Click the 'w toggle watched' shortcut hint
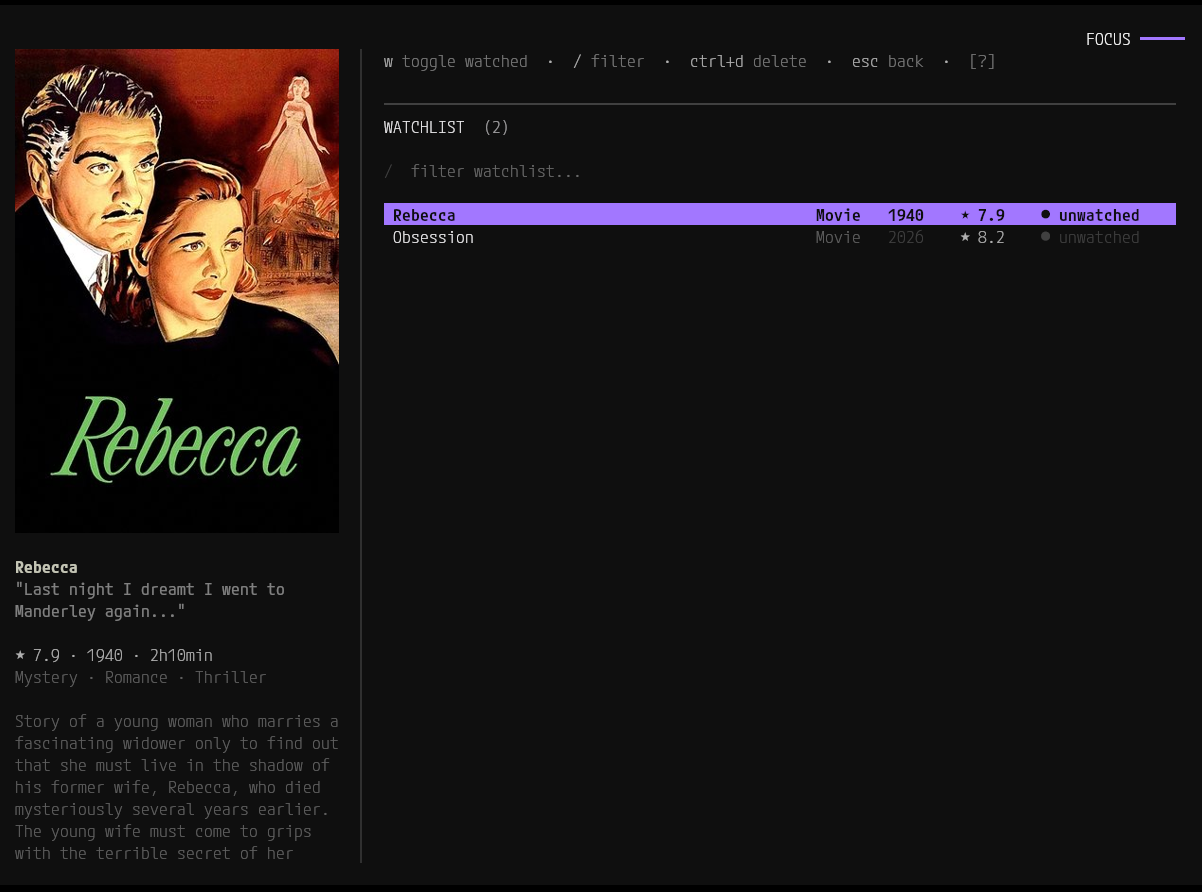Image resolution: width=1202 pixels, height=892 pixels. point(456,62)
